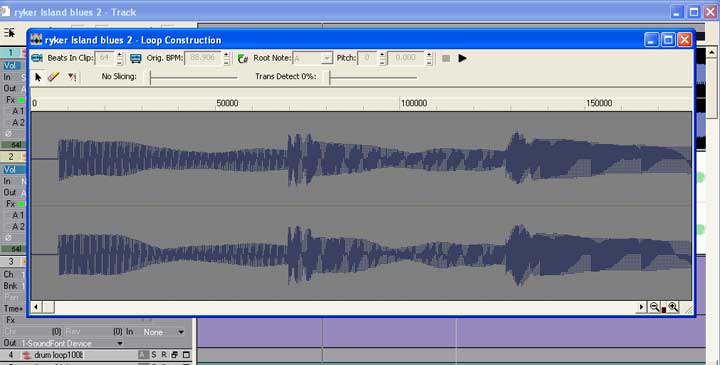720x365 pixels.
Task: Click the track 2 number header
Action: 10,157
